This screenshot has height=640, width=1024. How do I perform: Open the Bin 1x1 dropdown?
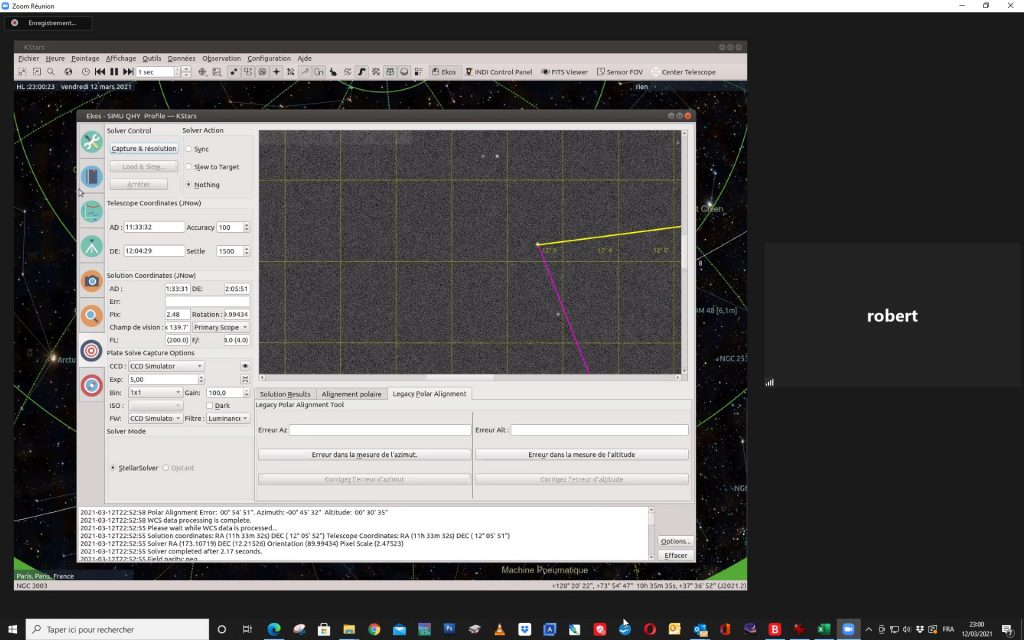tap(155, 392)
